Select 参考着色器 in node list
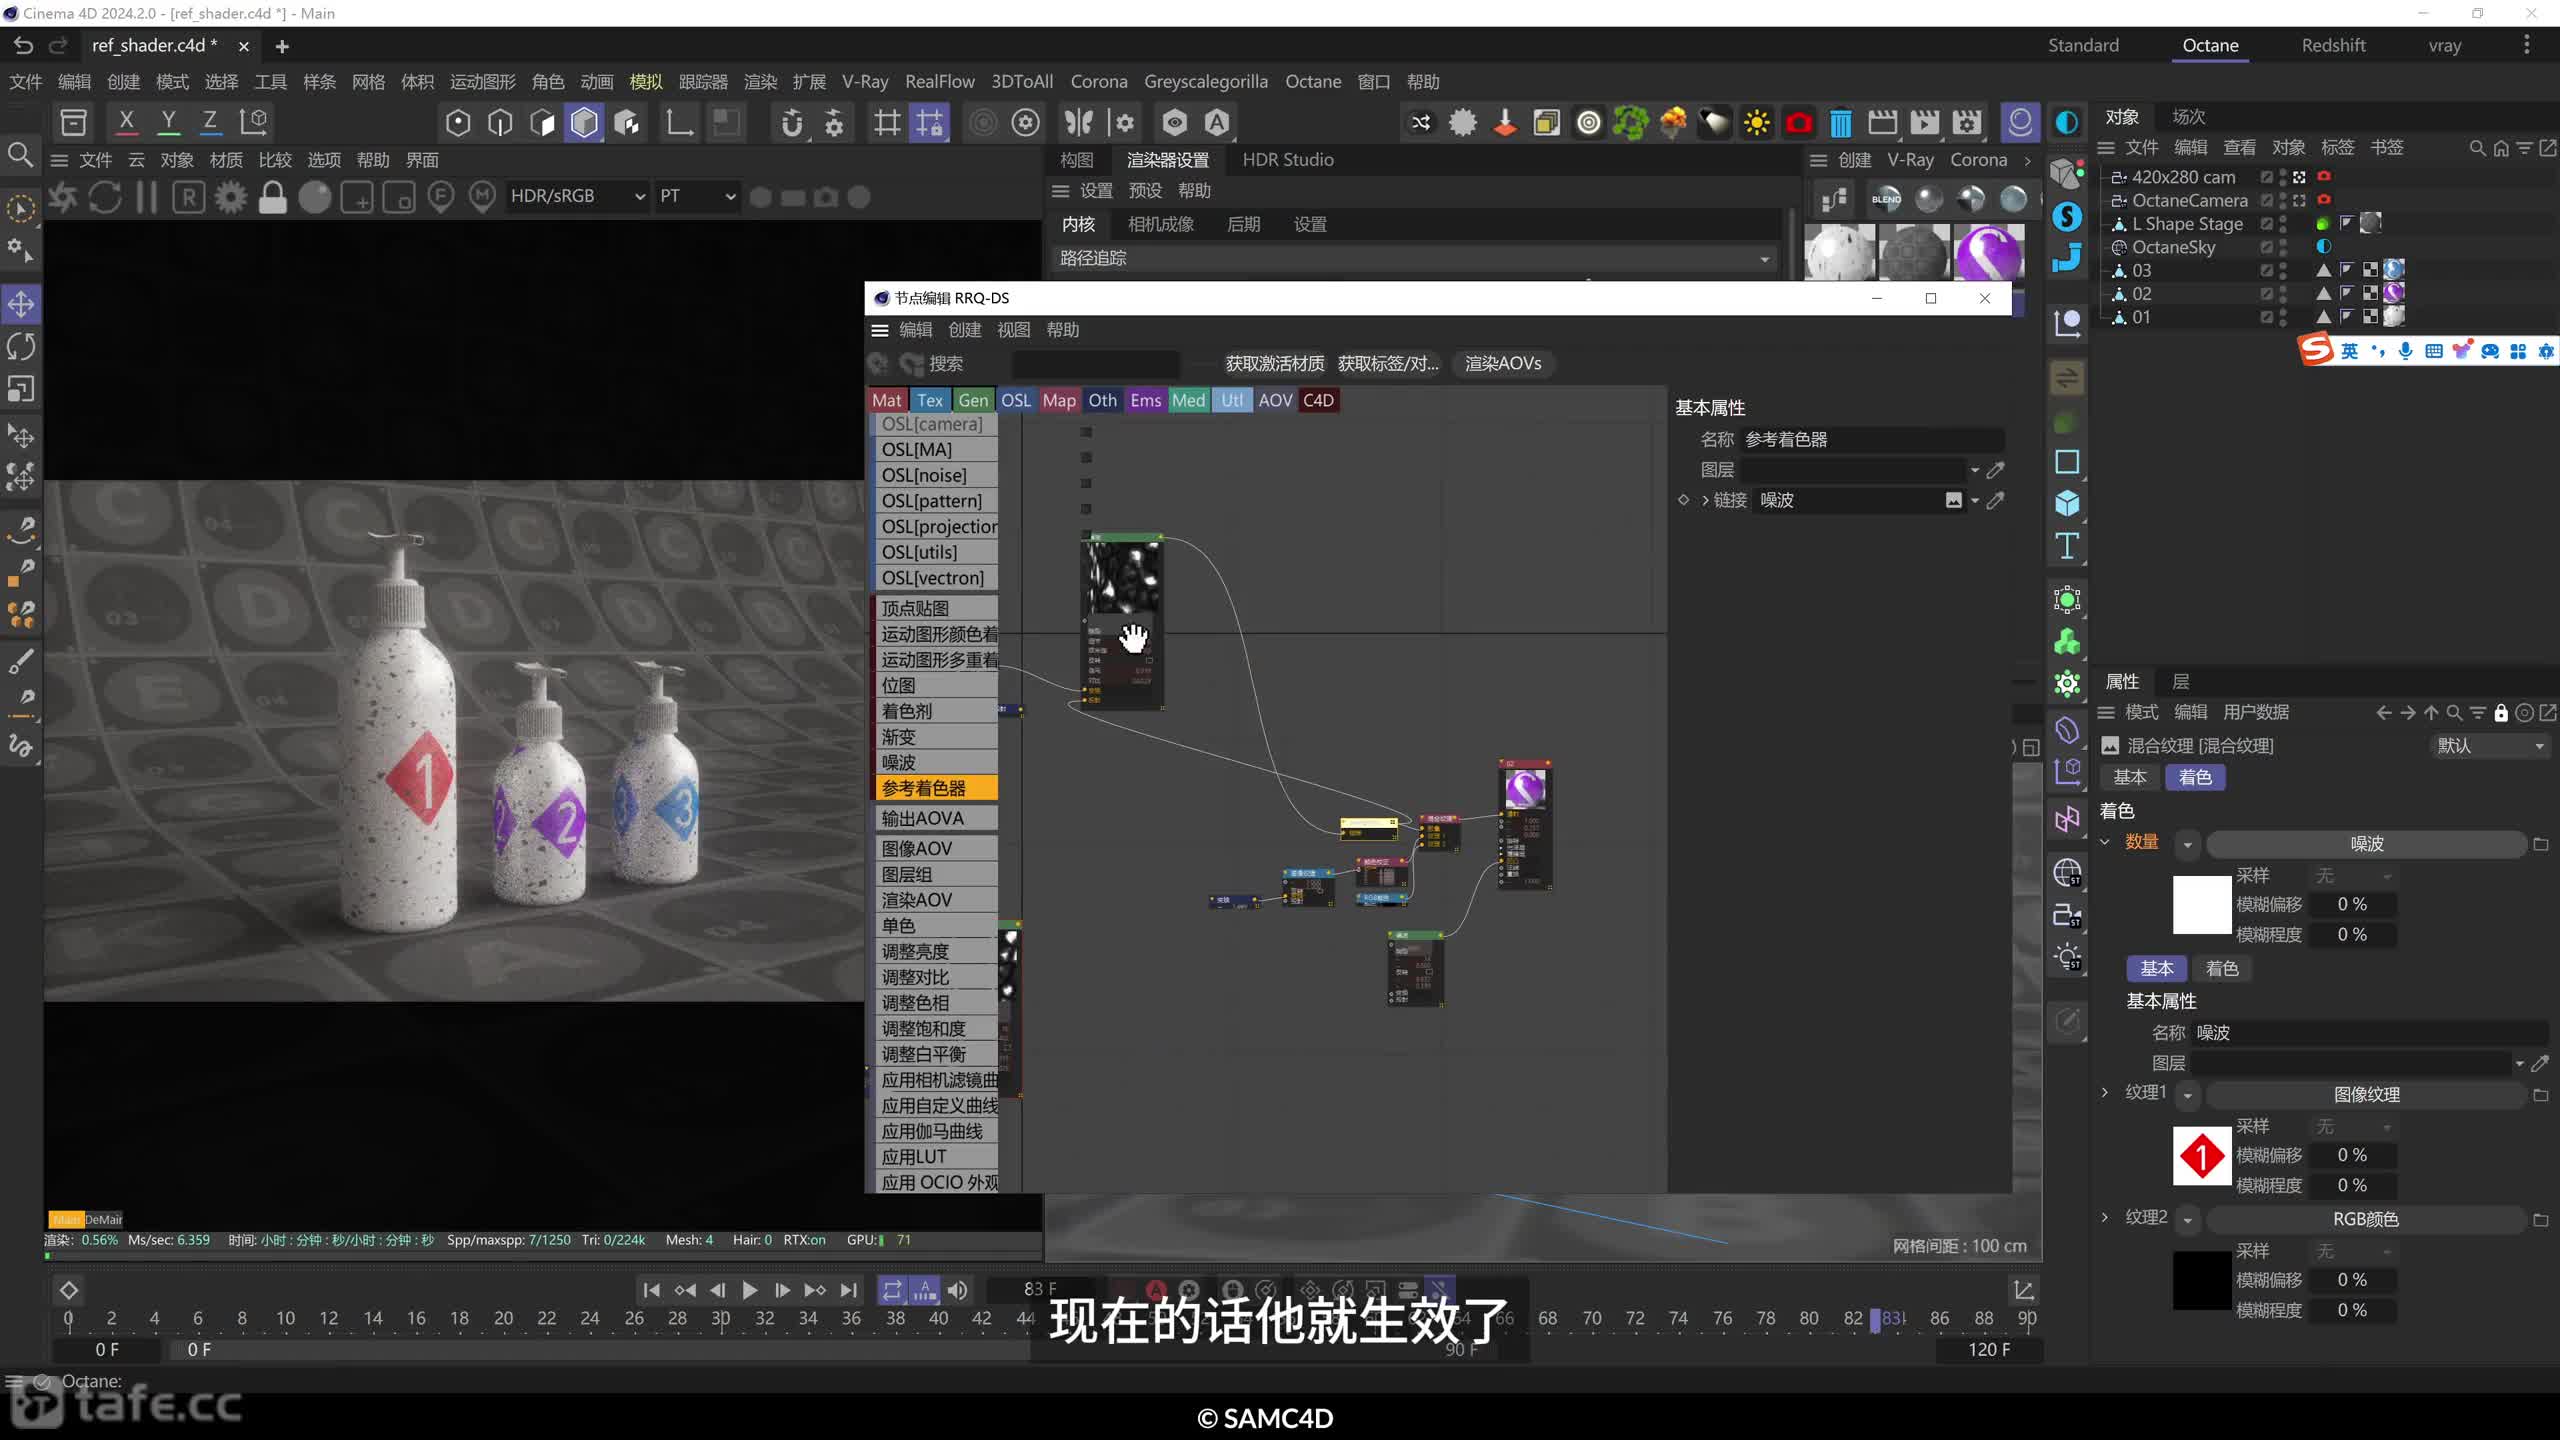 [936, 788]
